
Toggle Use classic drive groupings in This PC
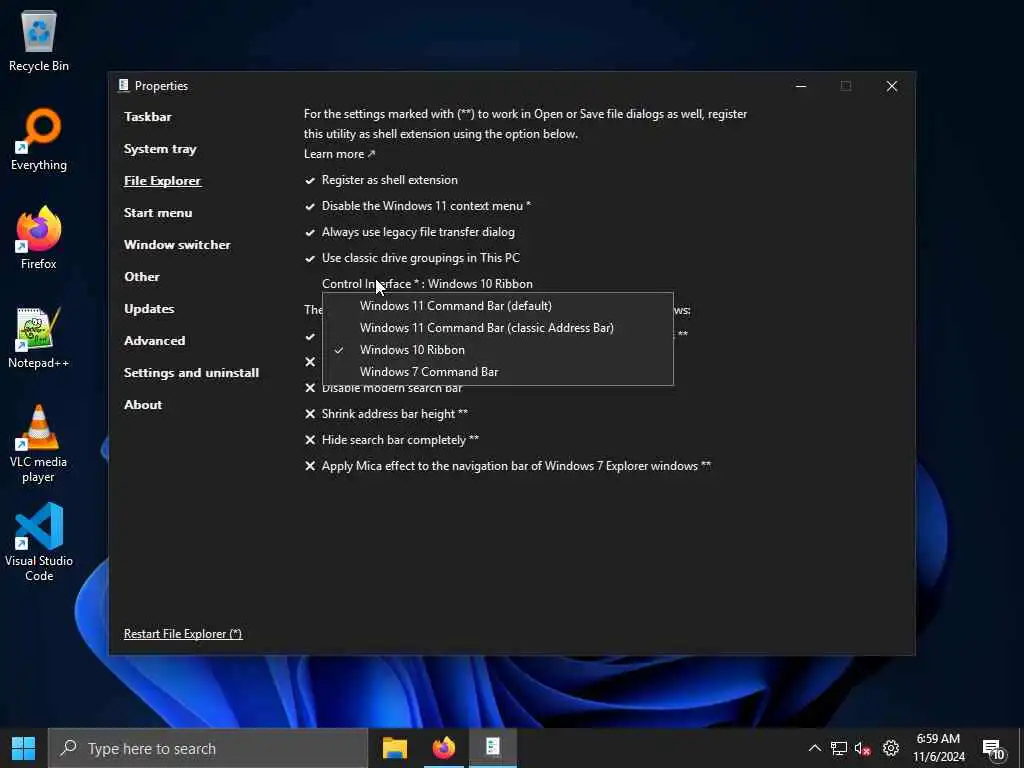point(412,258)
